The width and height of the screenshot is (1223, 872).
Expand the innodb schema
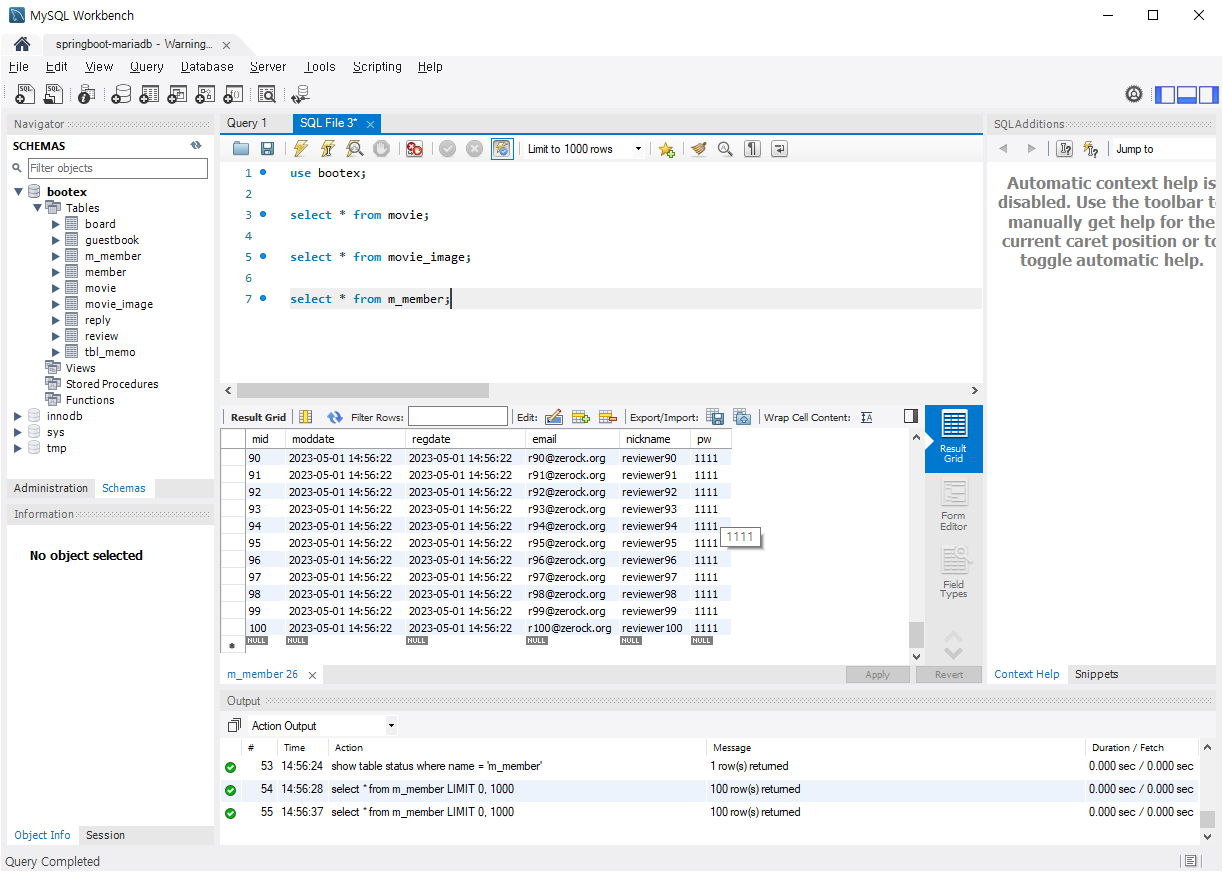click(x=18, y=416)
